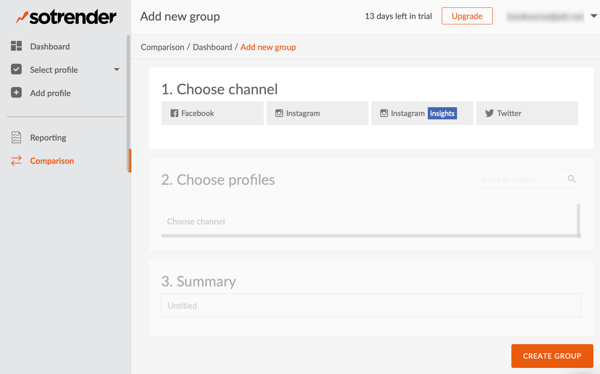
Task: Click the 2. Choose profiles heading
Action: click(x=218, y=180)
